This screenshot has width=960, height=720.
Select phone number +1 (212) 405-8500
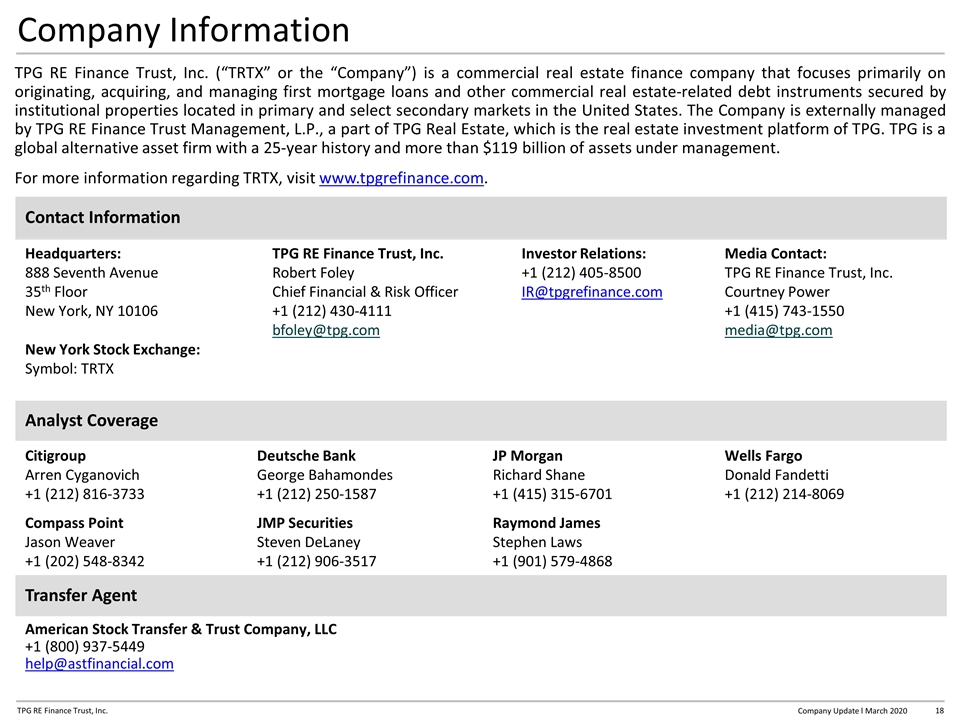click(581, 273)
